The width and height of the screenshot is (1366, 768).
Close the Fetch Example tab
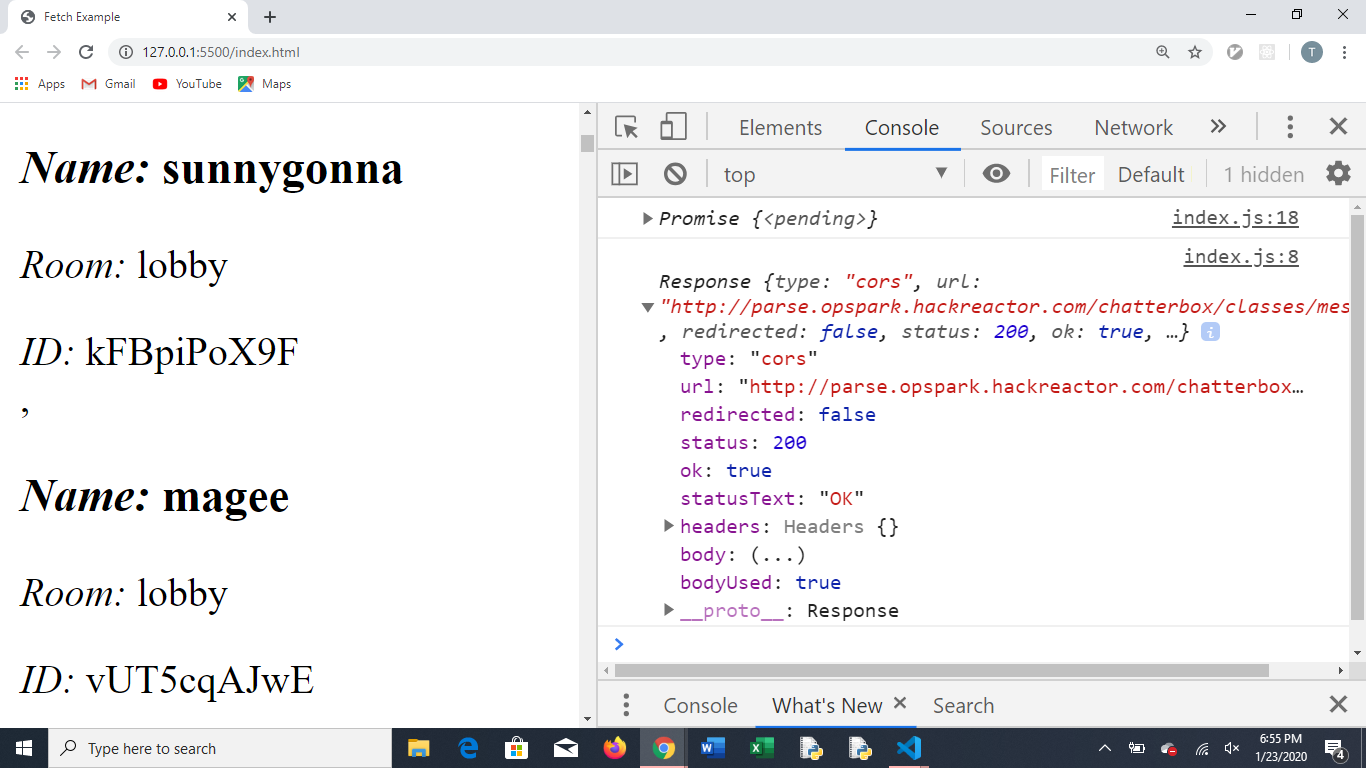232,17
